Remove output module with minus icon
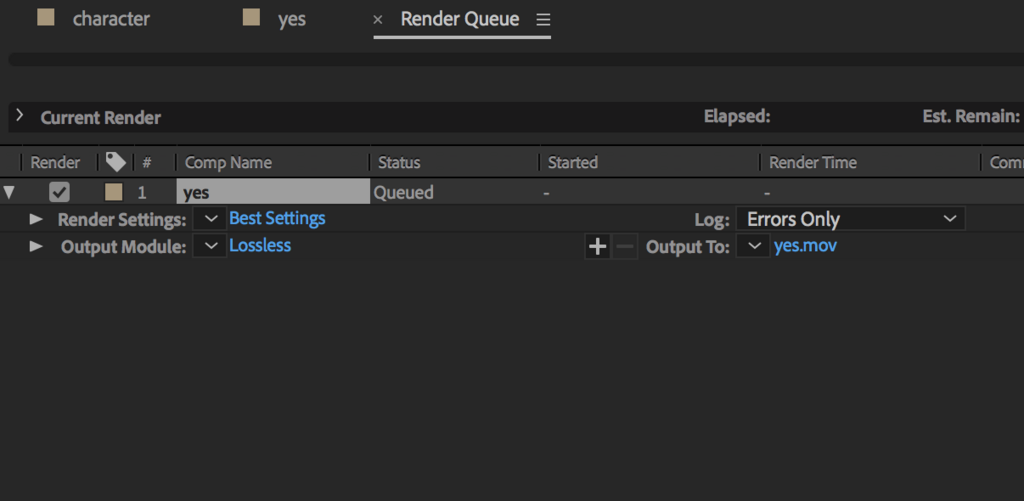The height and width of the screenshot is (501, 1024). click(x=625, y=247)
